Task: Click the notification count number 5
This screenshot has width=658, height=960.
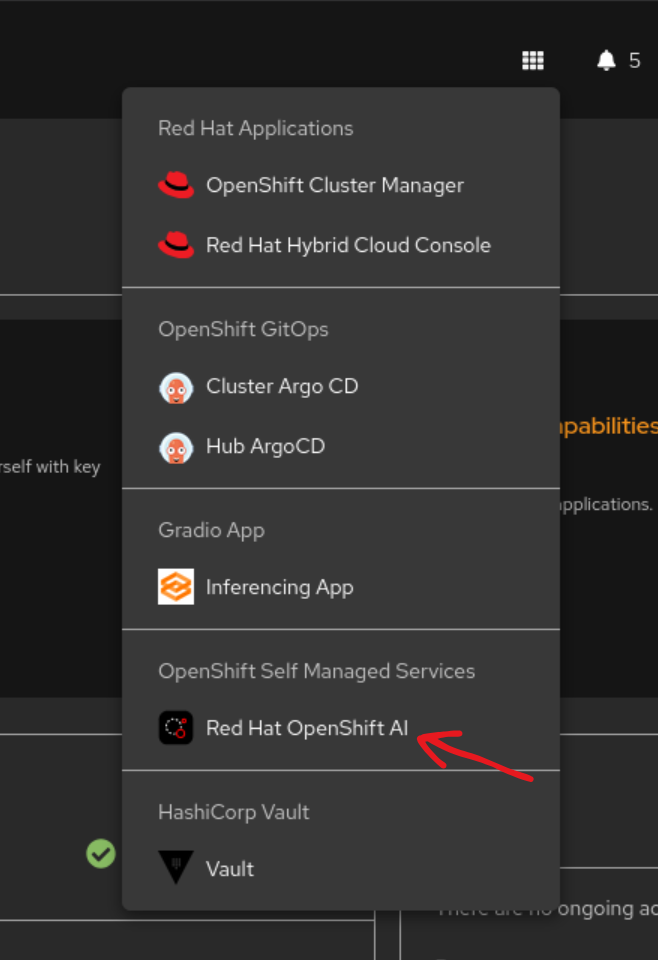Action: point(634,61)
